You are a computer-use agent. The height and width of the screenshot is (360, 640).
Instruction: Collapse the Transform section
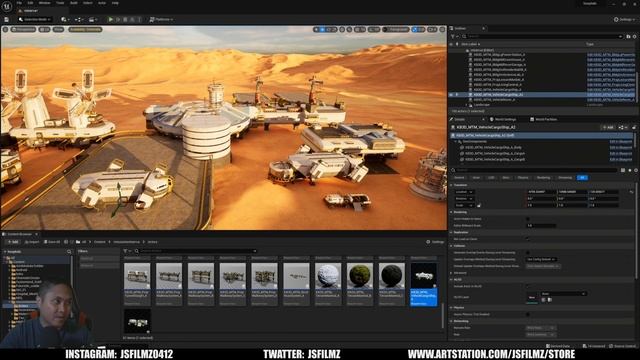[451, 185]
